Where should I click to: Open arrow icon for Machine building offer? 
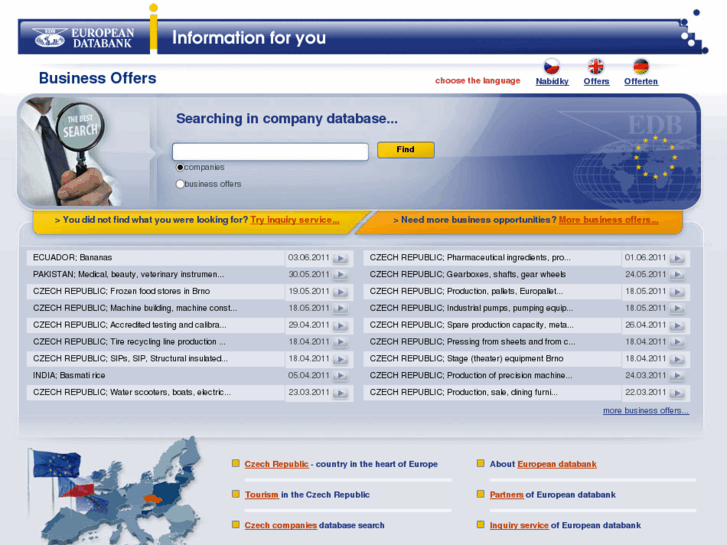click(341, 309)
